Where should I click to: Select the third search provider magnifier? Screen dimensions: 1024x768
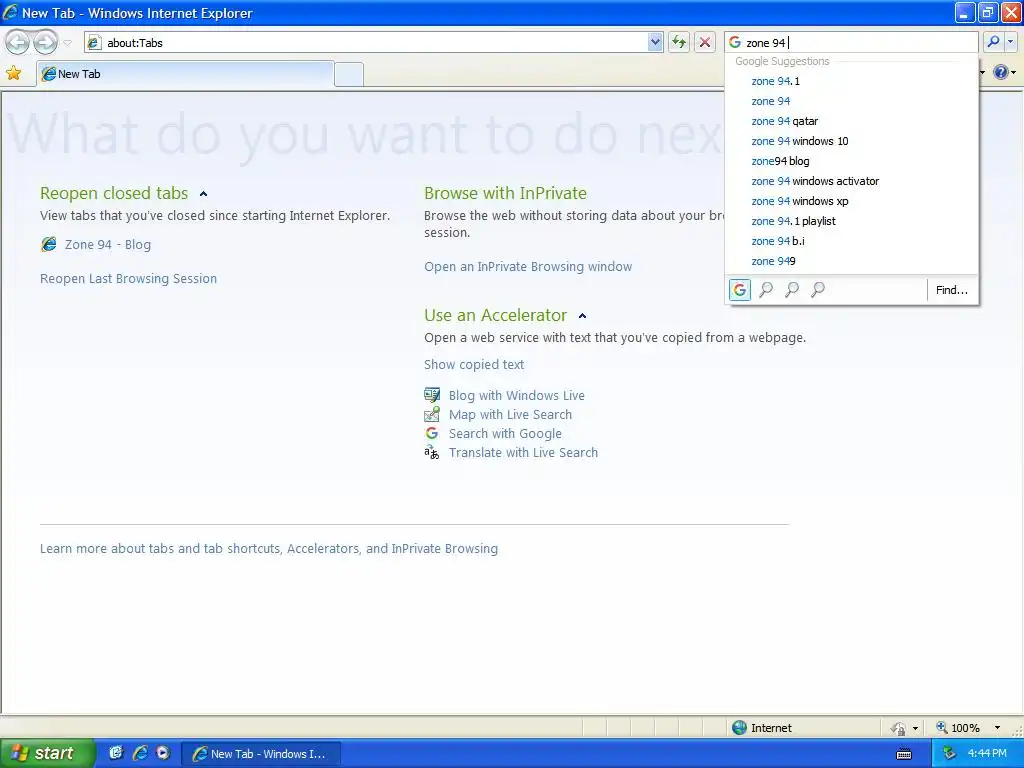792,289
